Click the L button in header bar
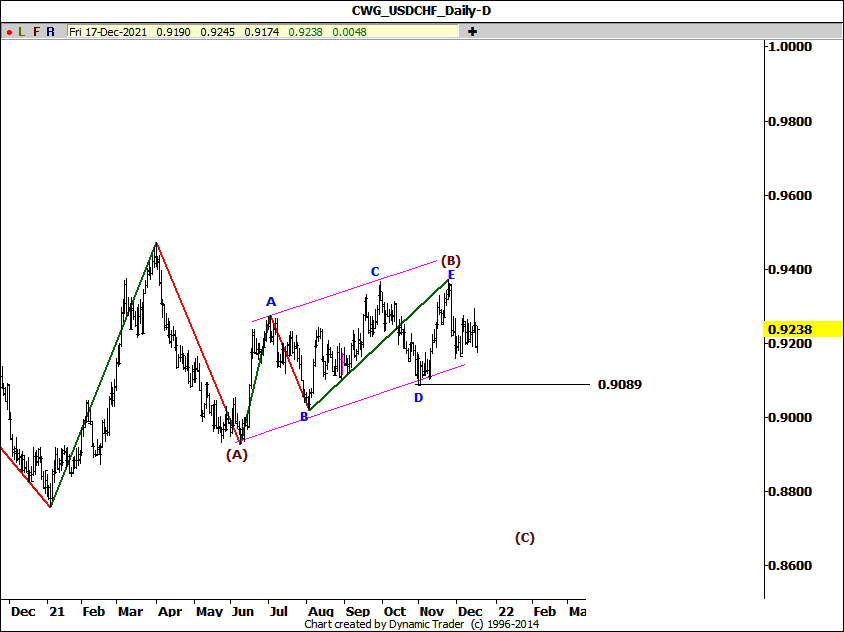844x632 pixels. (x=22, y=32)
